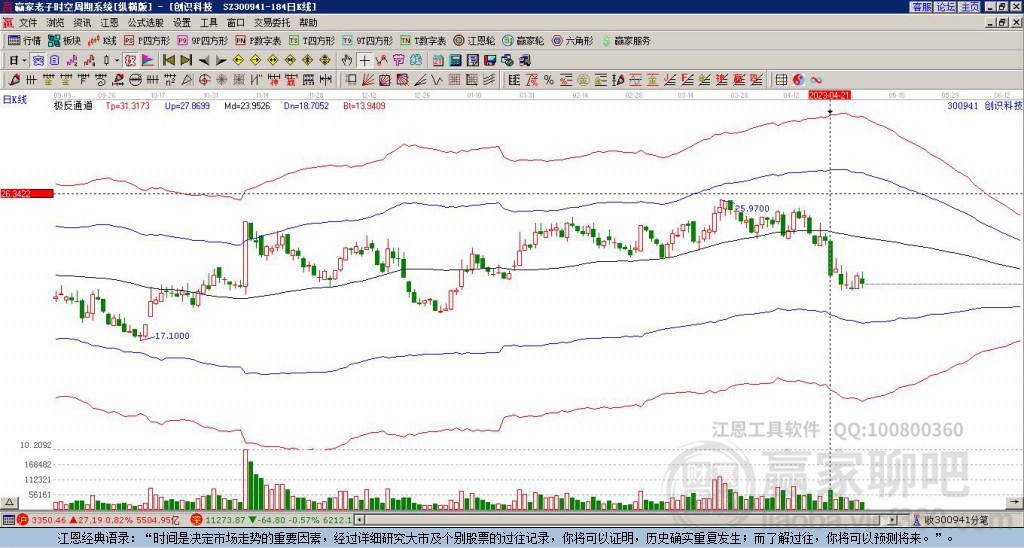
Task: Open the T四方形 tool
Action: tap(312, 40)
